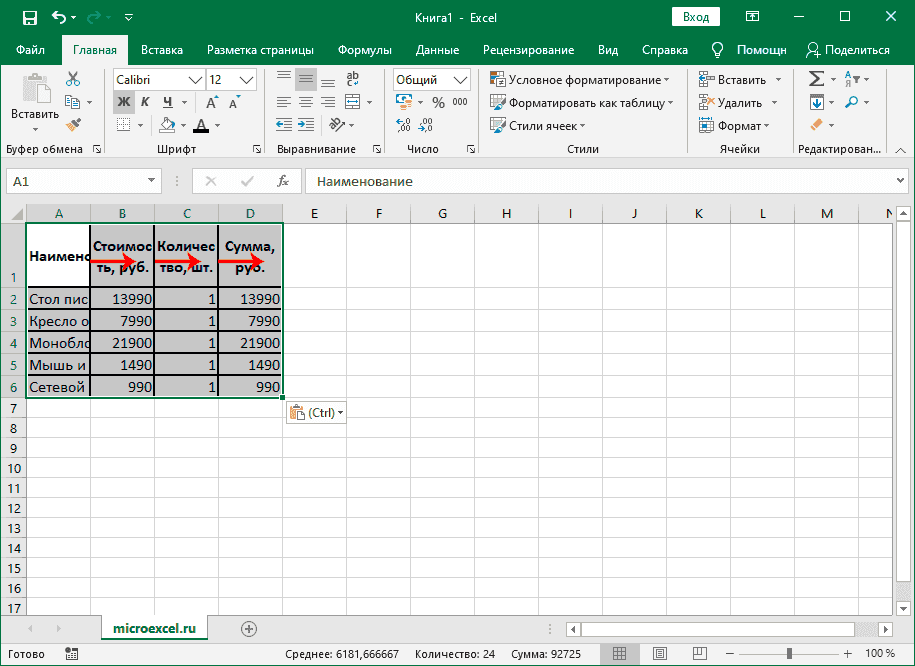Enable center horizontal alignment
Image resolution: width=915 pixels, height=666 pixels.
306,102
